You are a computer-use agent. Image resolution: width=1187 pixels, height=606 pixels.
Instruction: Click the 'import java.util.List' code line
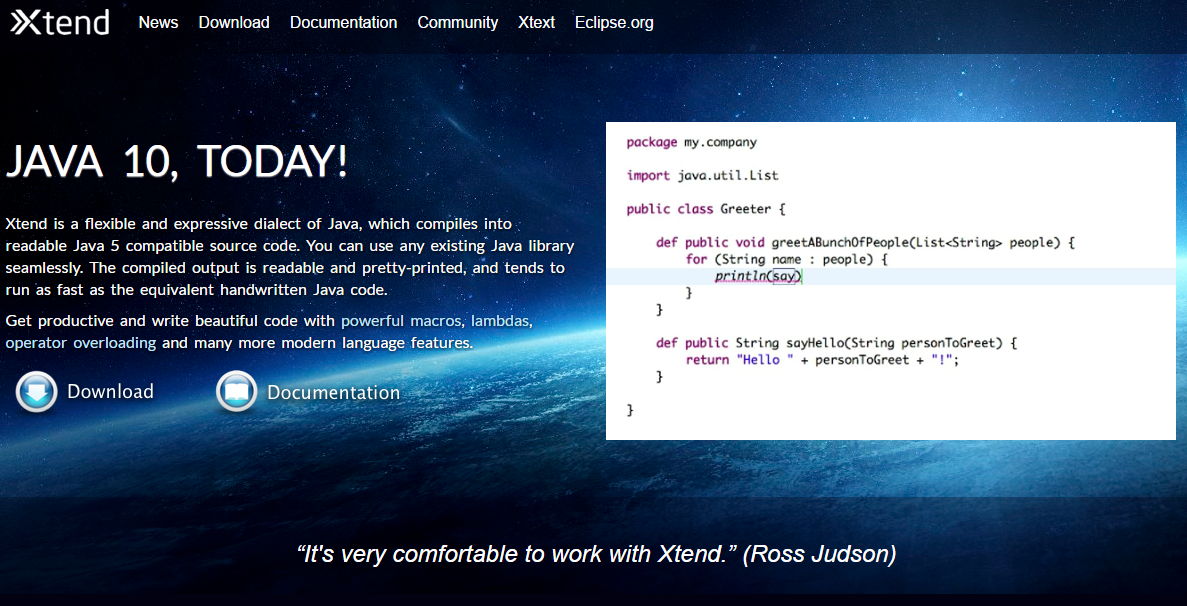(x=703, y=176)
